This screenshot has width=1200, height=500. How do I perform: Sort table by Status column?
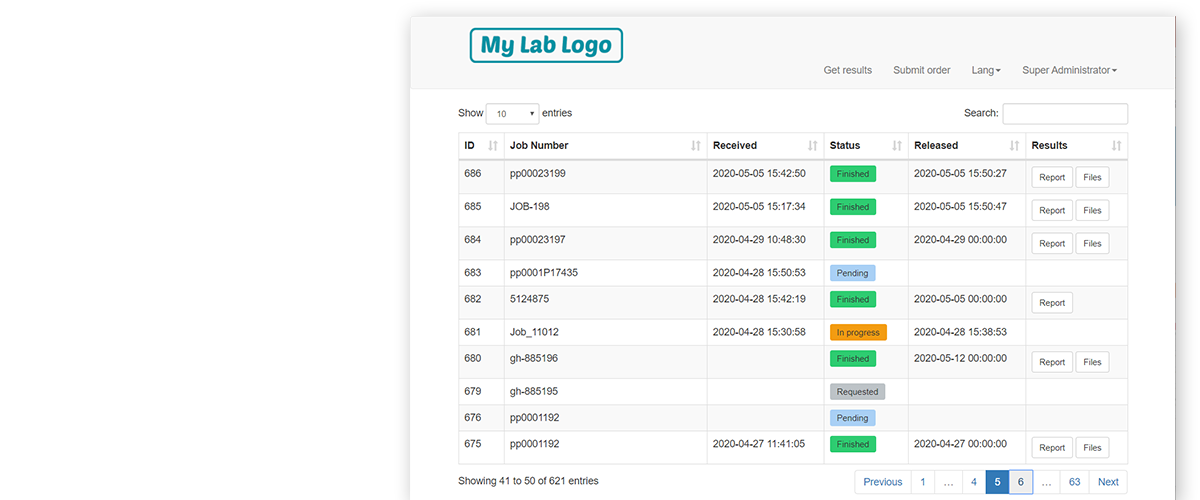[x=866, y=146]
